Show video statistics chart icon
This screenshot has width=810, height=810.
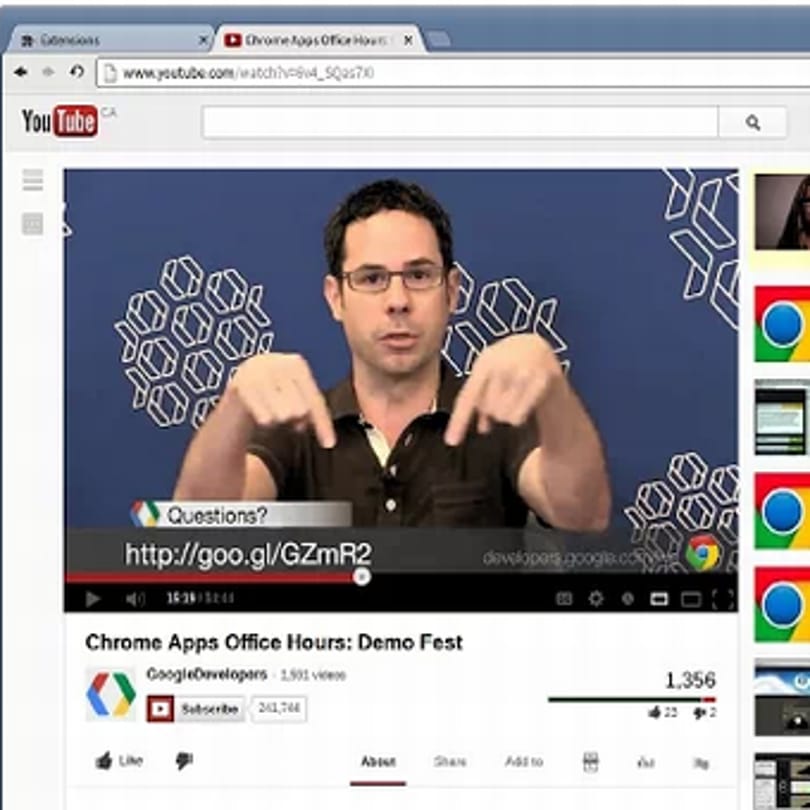tap(646, 762)
